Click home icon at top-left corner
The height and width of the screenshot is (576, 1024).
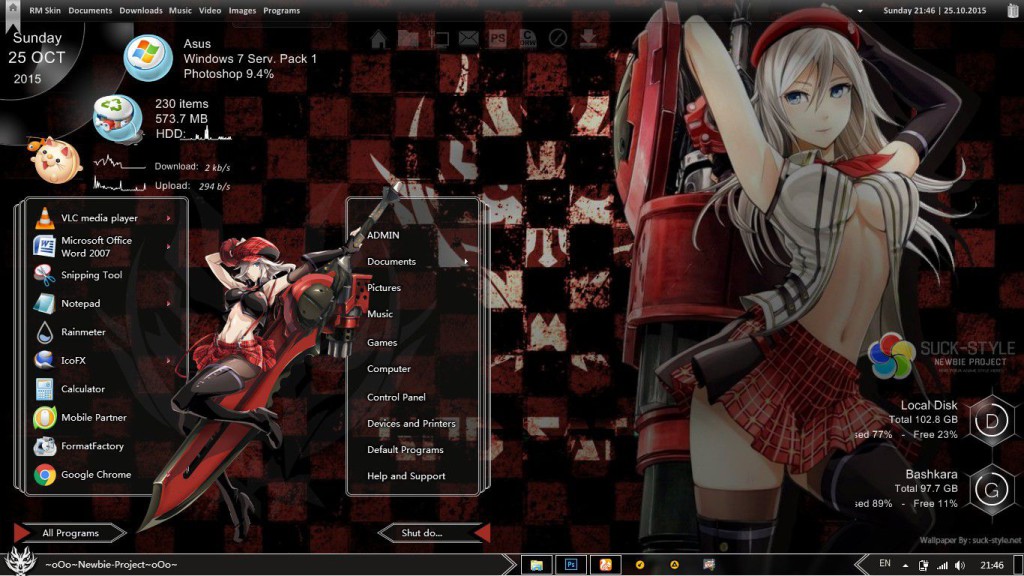pos(12,8)
